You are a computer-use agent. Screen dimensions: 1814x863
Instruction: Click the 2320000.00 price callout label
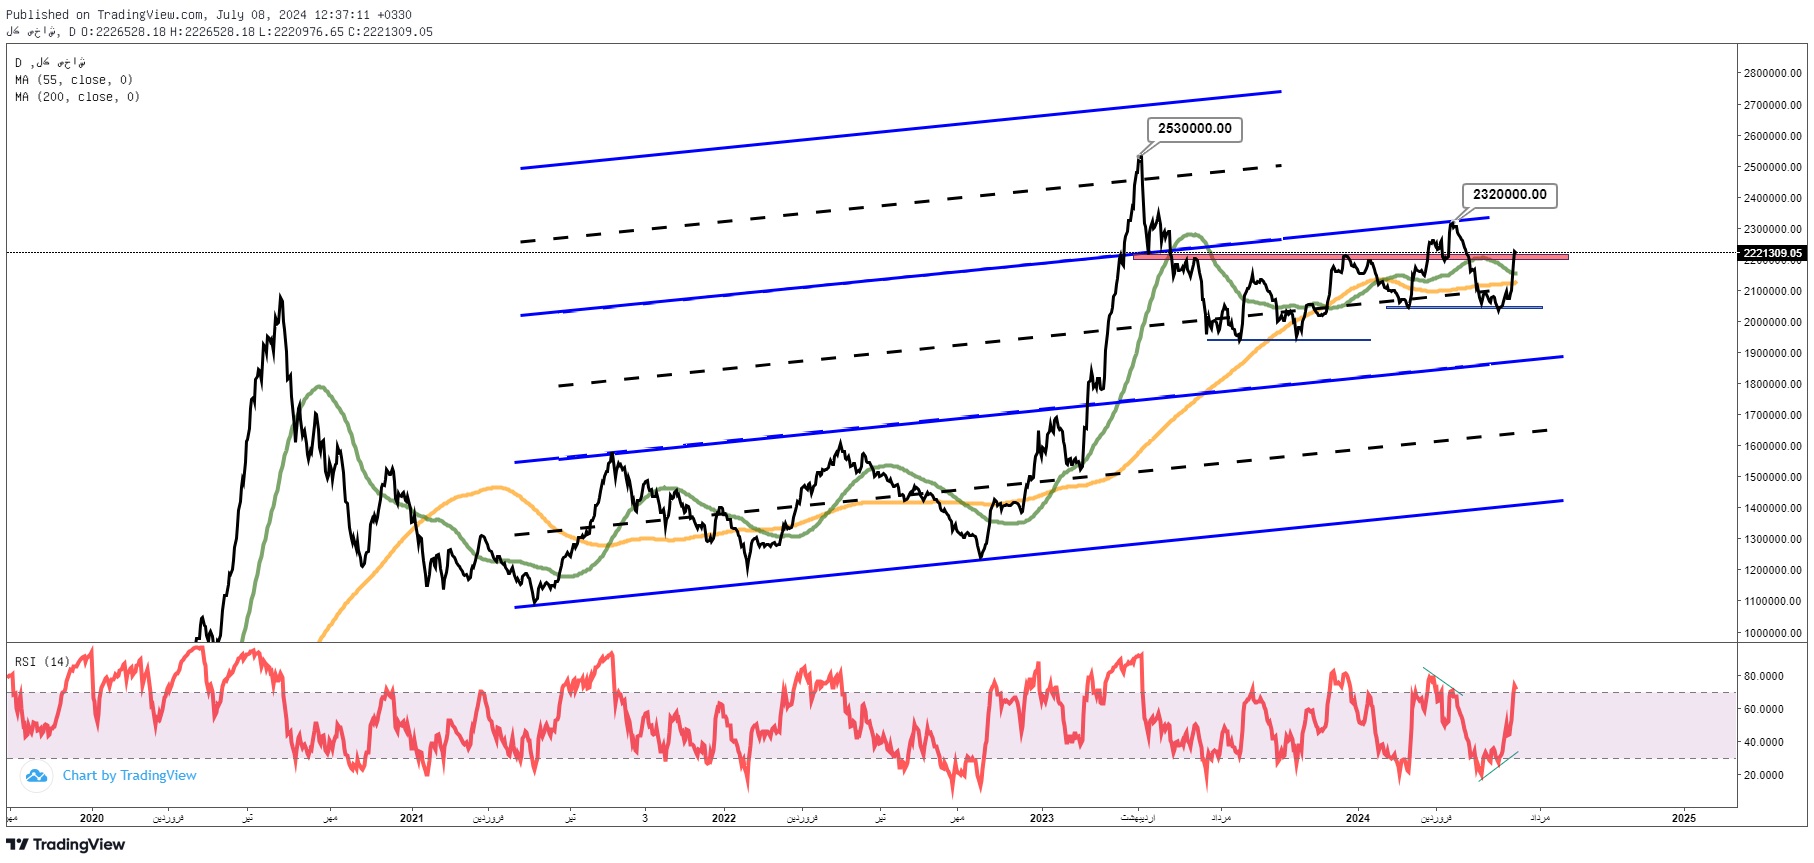[1509, 195]
